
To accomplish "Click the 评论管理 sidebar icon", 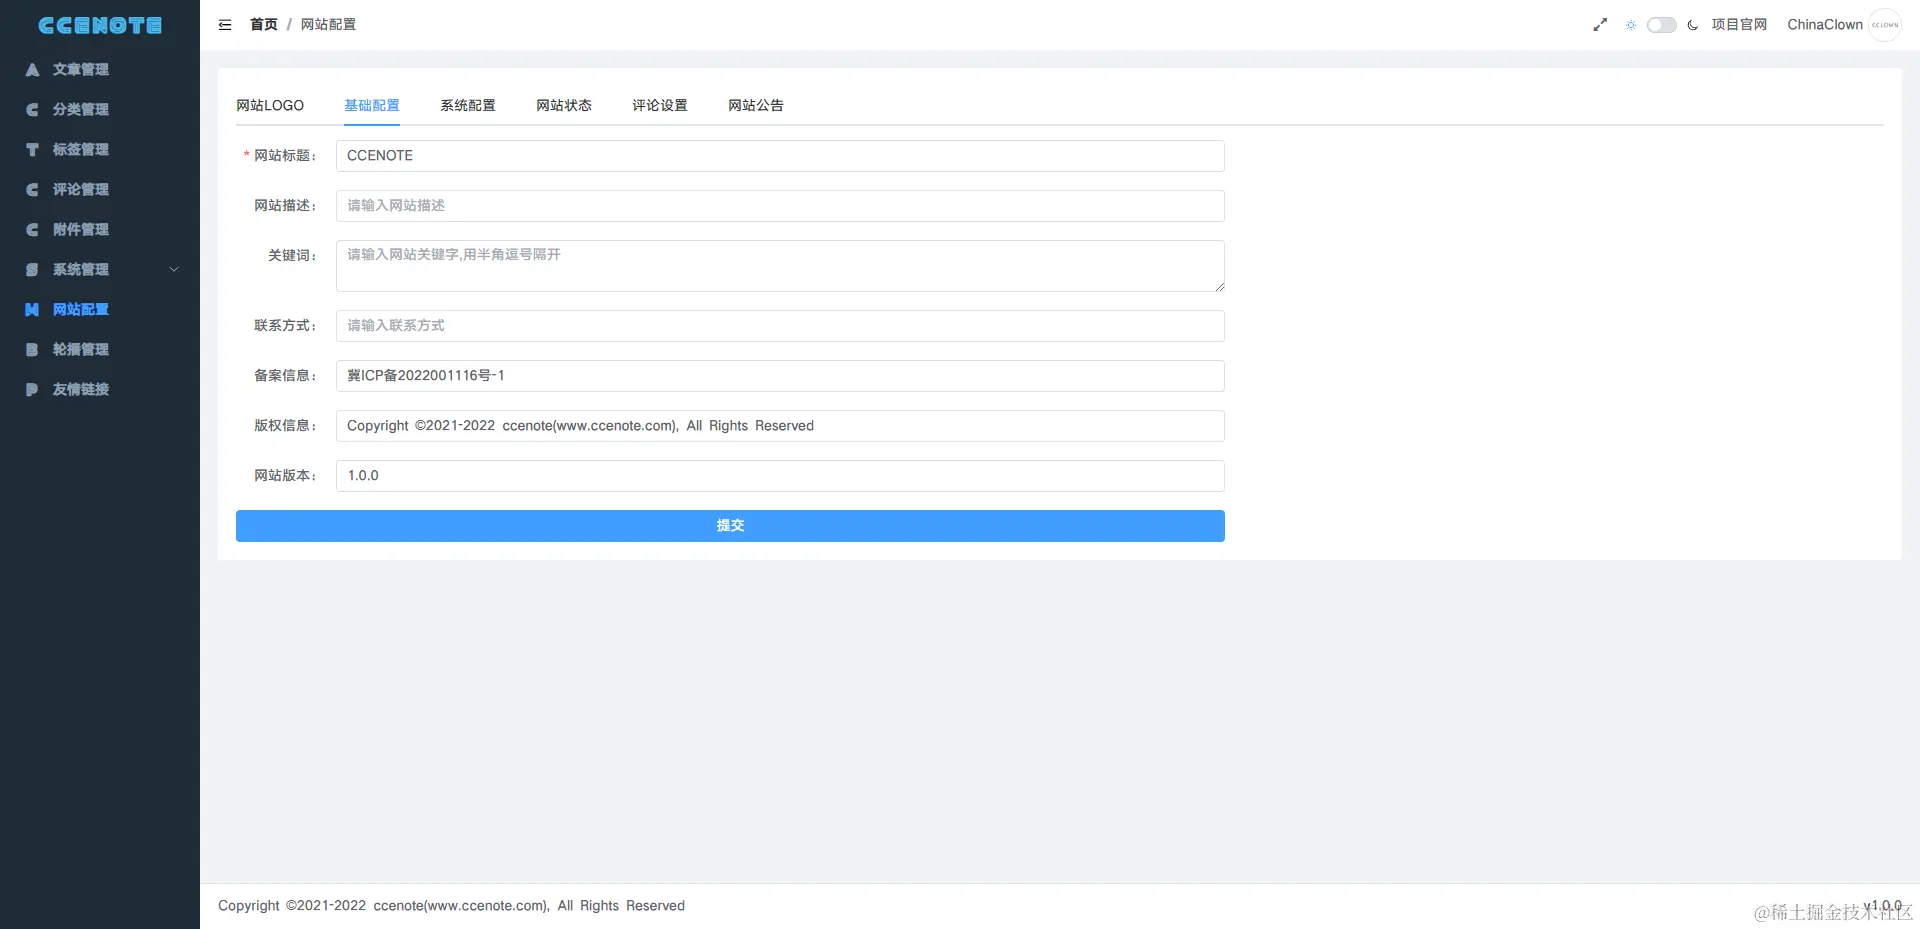I will pos(32,190).
